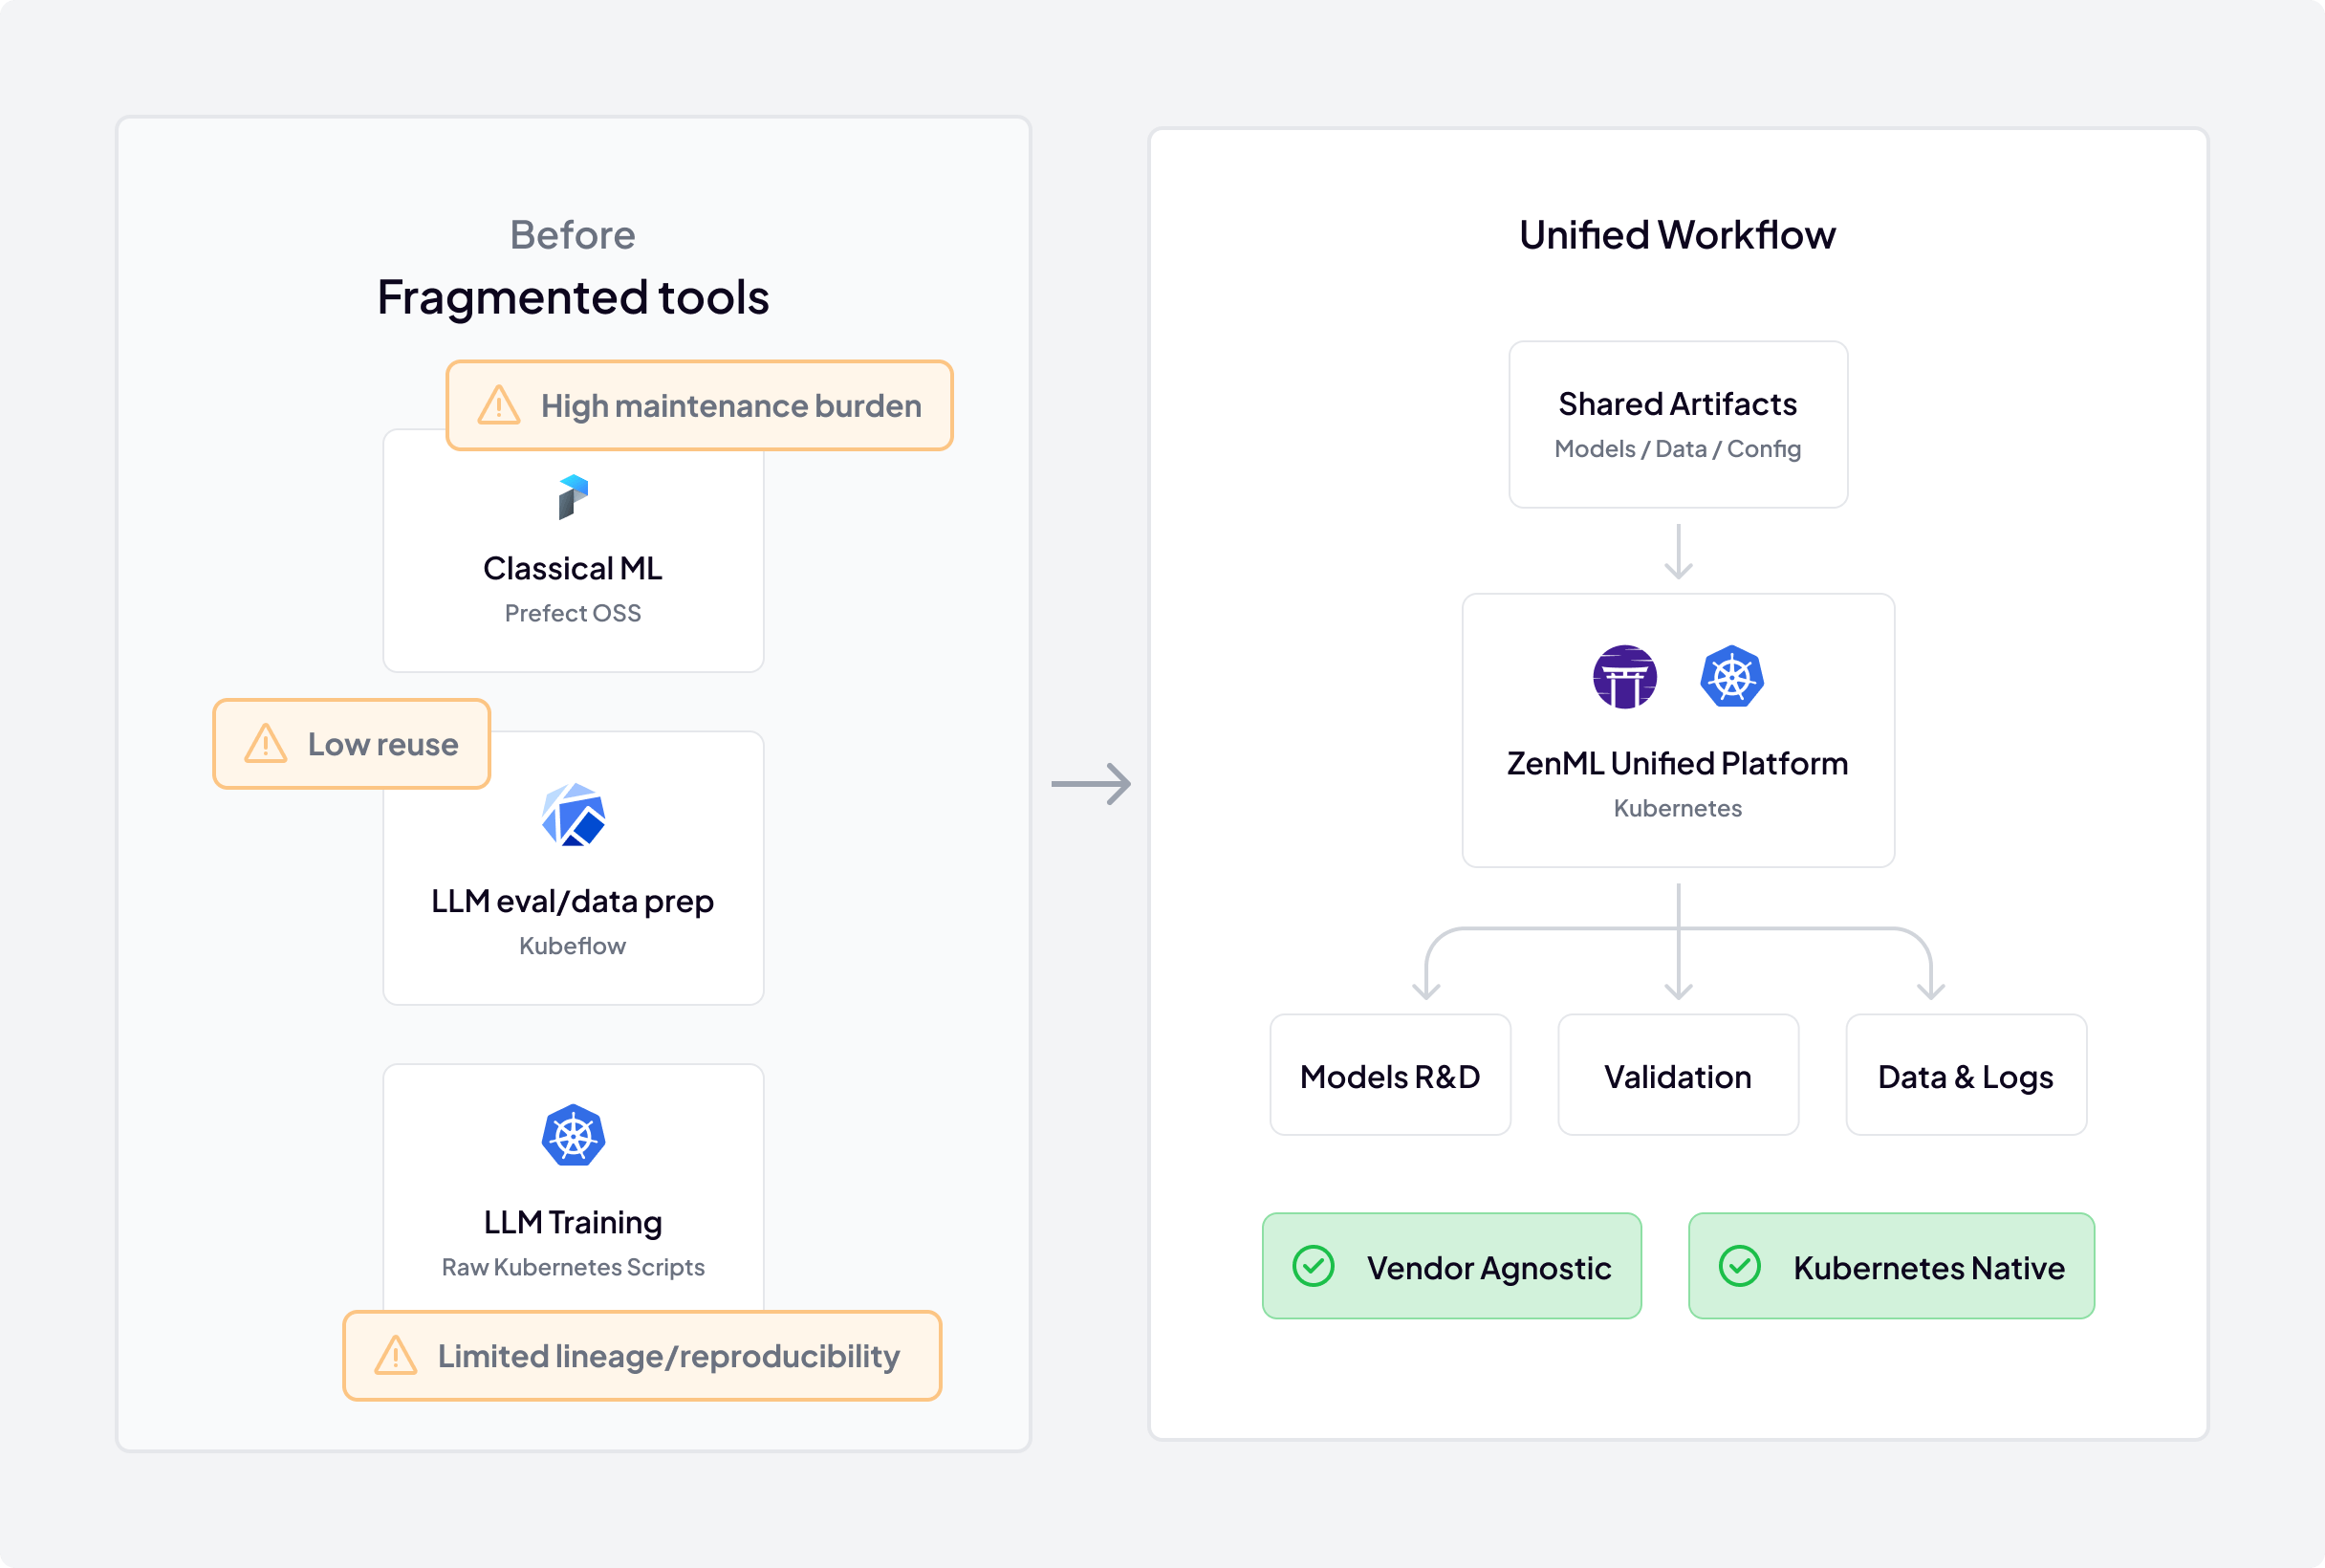Select the Low reuse warning badge
The height and width of the screenshot is (1568, 2325).
(x=351, y=744)
